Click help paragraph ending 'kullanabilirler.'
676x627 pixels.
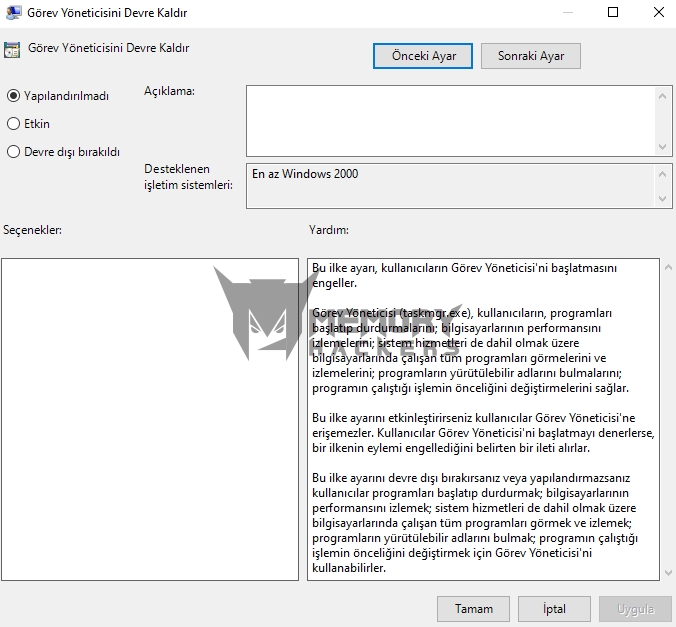pyautogui.click(x=475, y=523)
